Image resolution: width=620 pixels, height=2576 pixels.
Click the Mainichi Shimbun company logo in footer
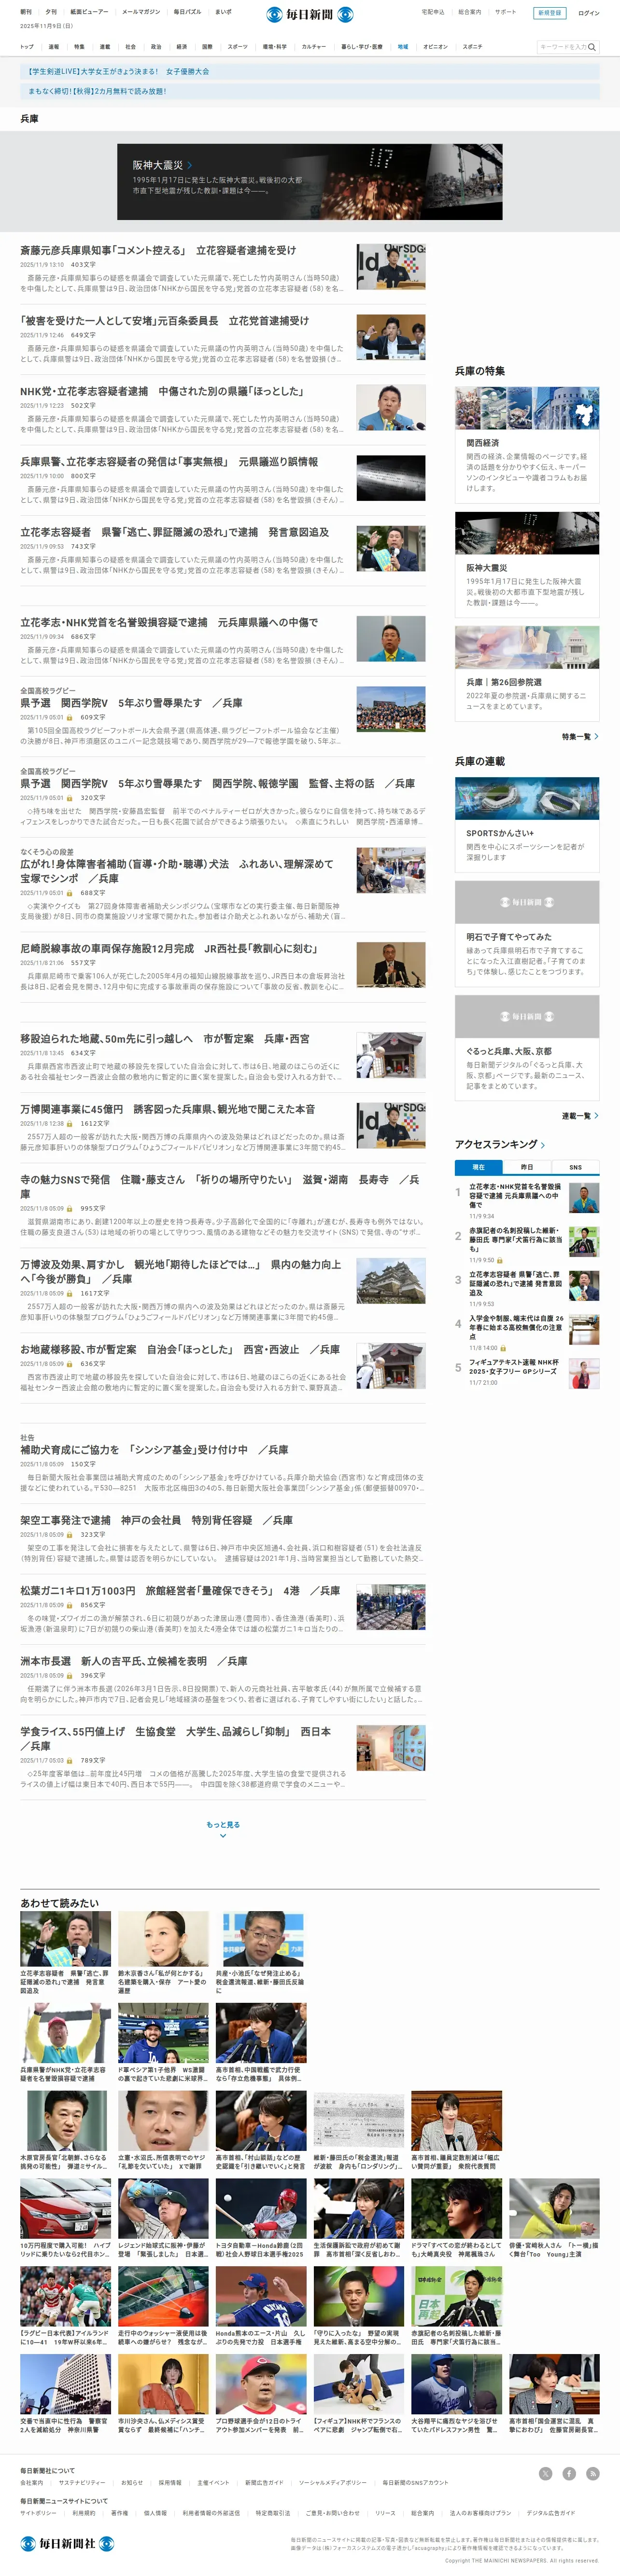pos(68,2543)
